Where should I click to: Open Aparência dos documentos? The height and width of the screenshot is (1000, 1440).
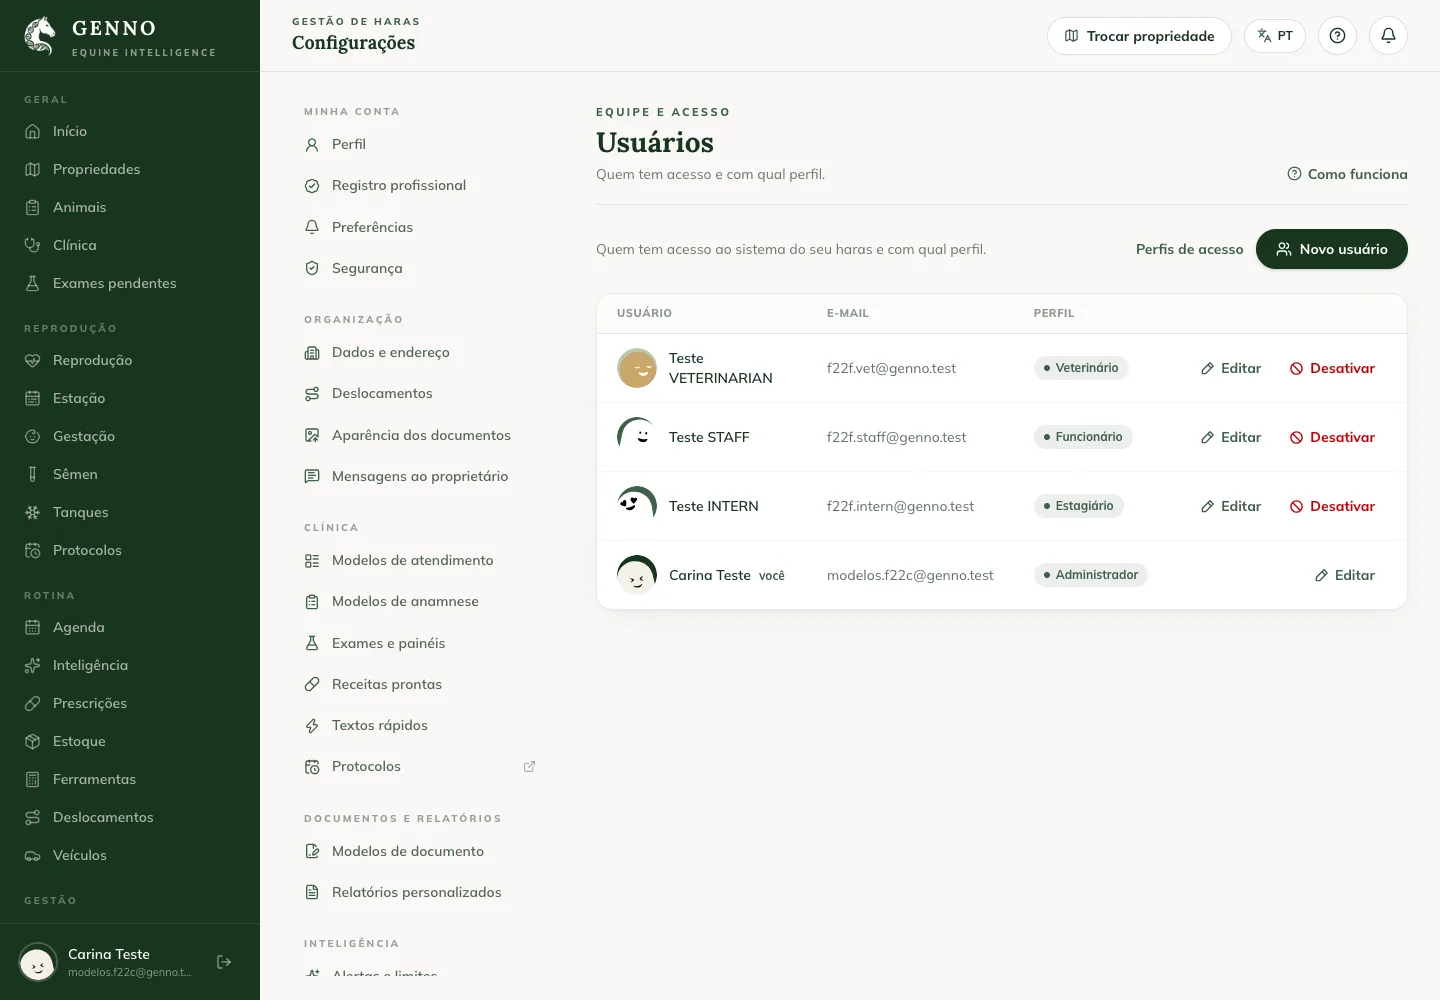(x=420, y=435)
